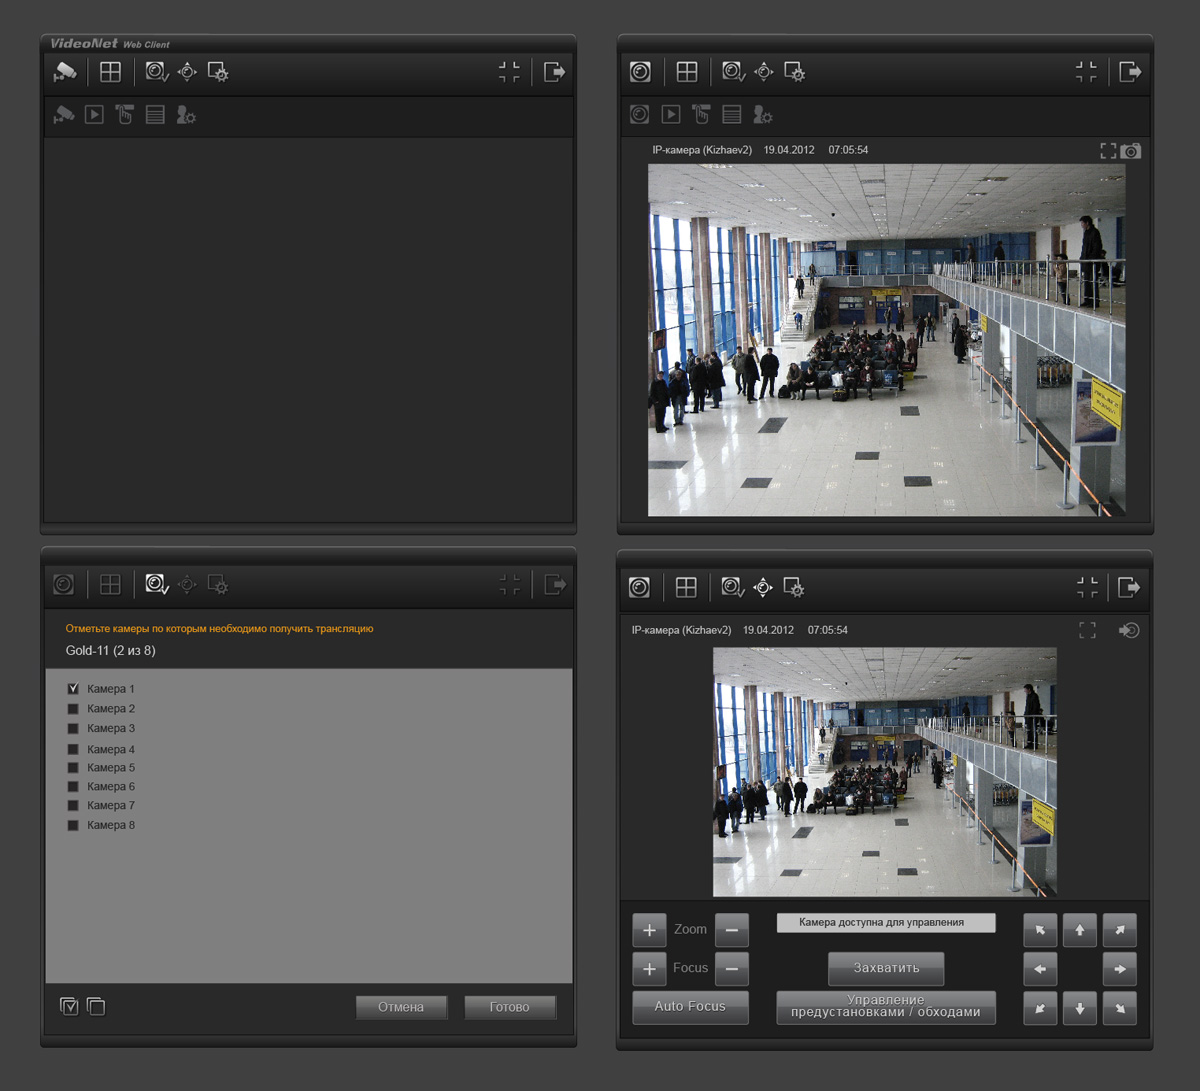Click the collapse view icon in the large video panel
The image size is (1200, 1091).
click(1086, 72)
